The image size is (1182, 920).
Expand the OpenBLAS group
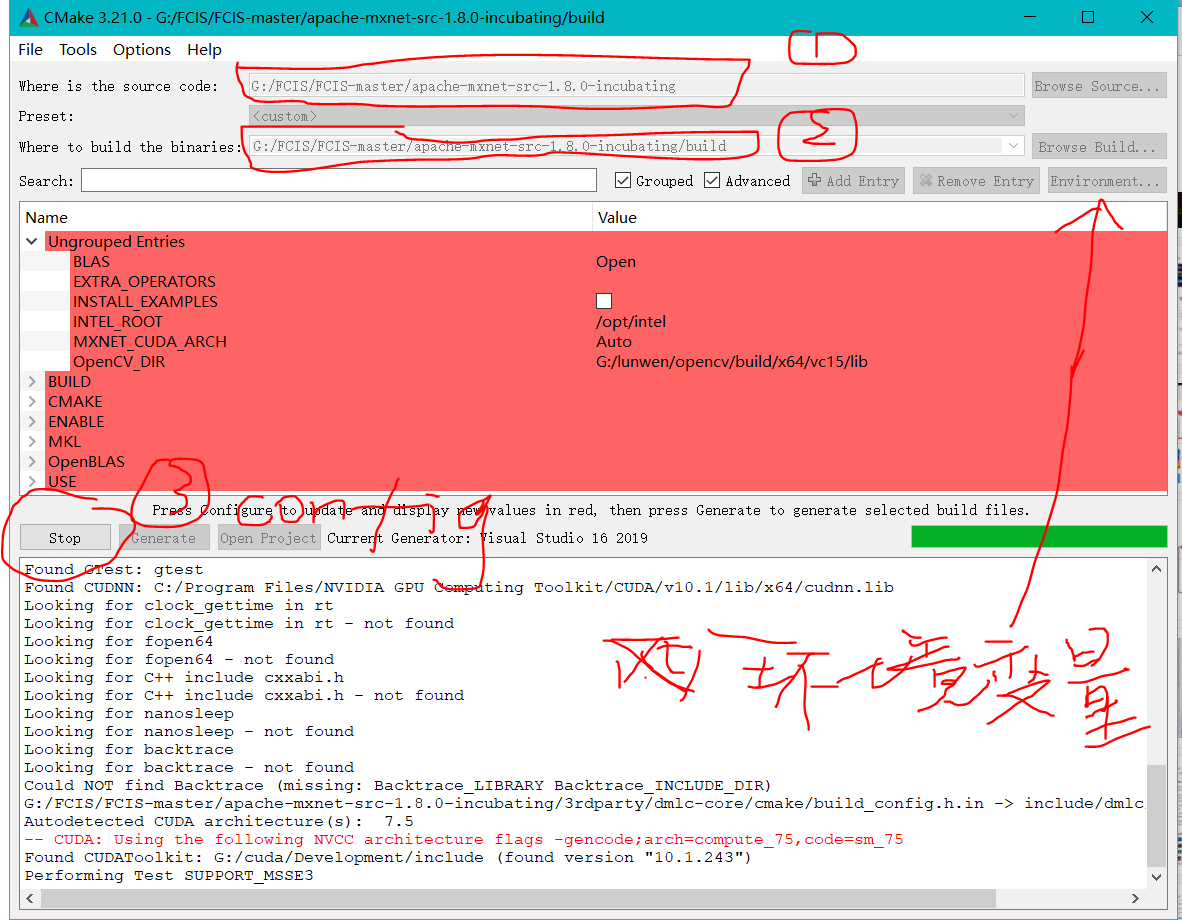tap(32, 462)
